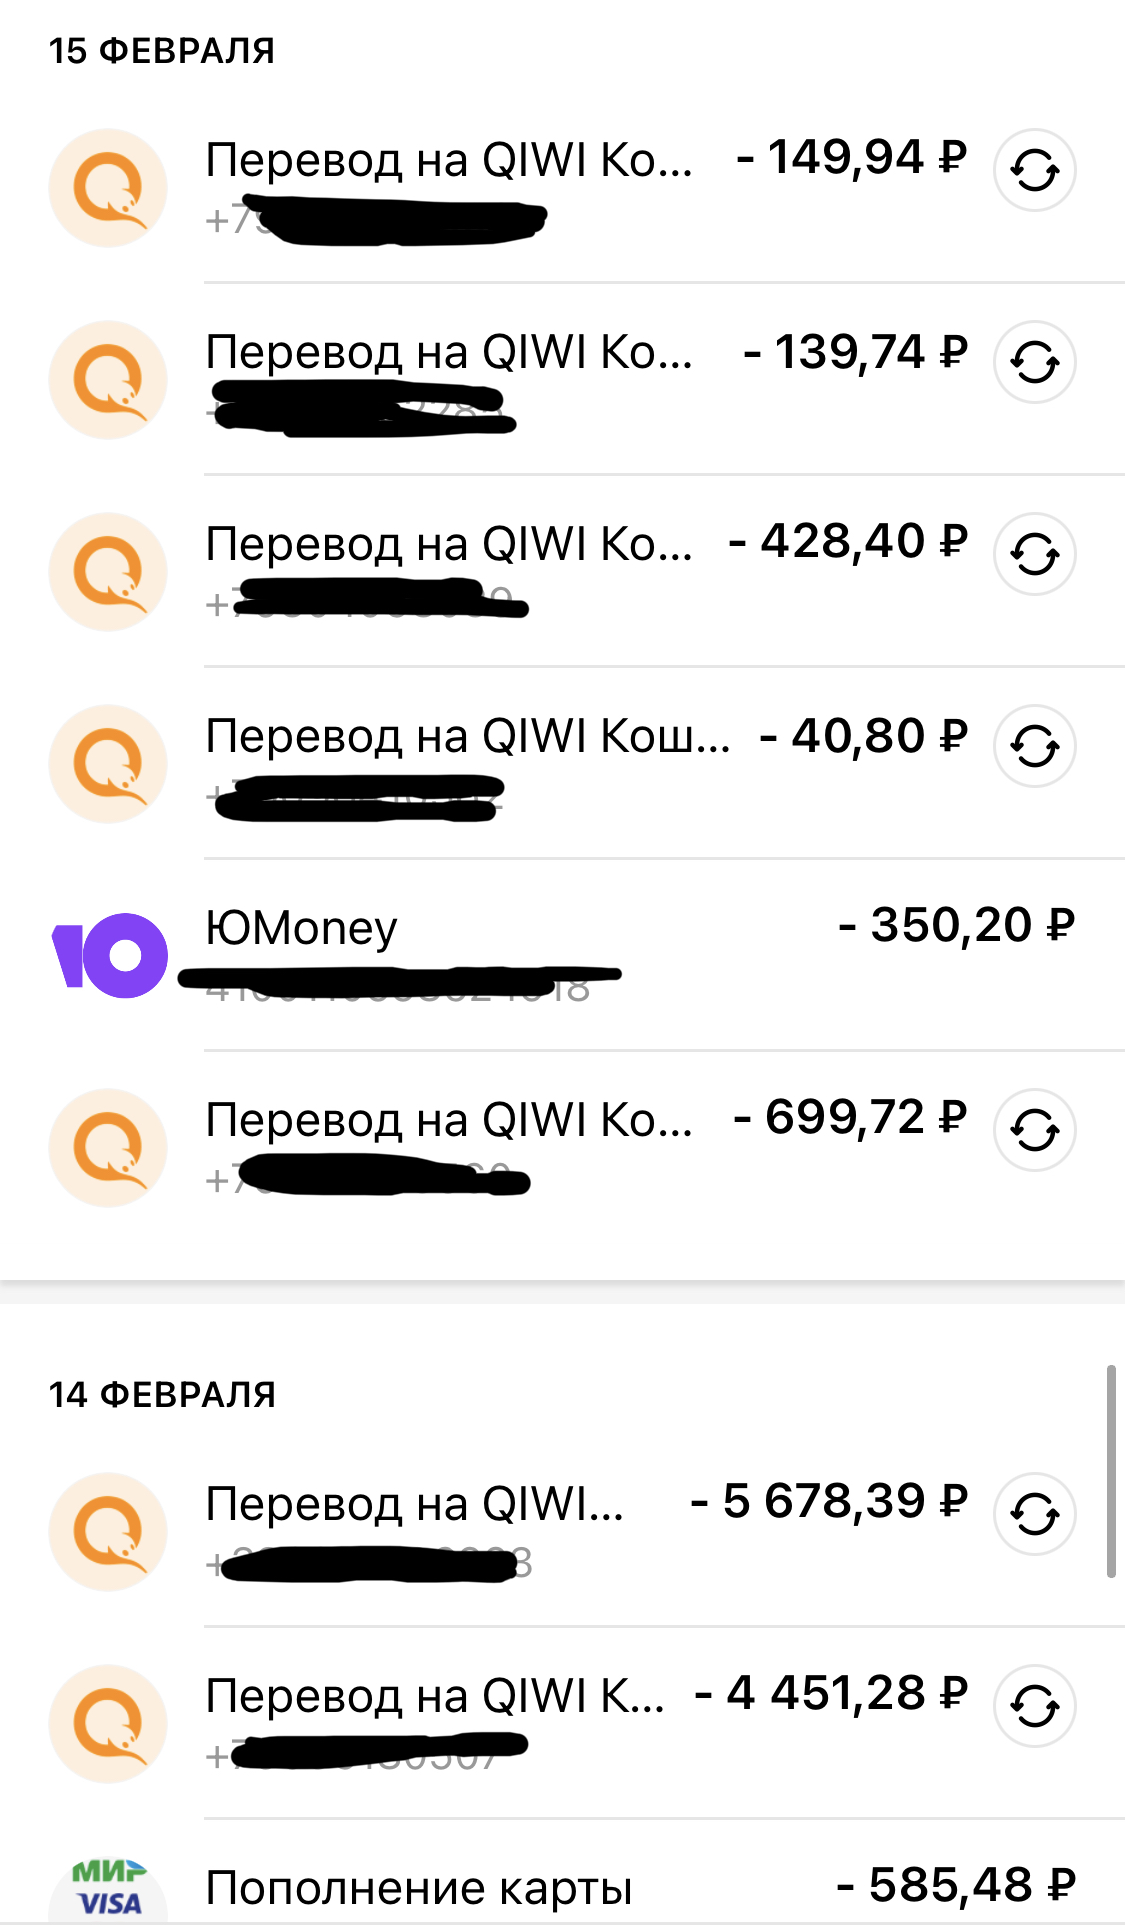The width and height of the screenshot is (1125, 1925).
Task: Tap the 15 ФЕВРАЛЯ date header
Action: click(x=162, y=50)
